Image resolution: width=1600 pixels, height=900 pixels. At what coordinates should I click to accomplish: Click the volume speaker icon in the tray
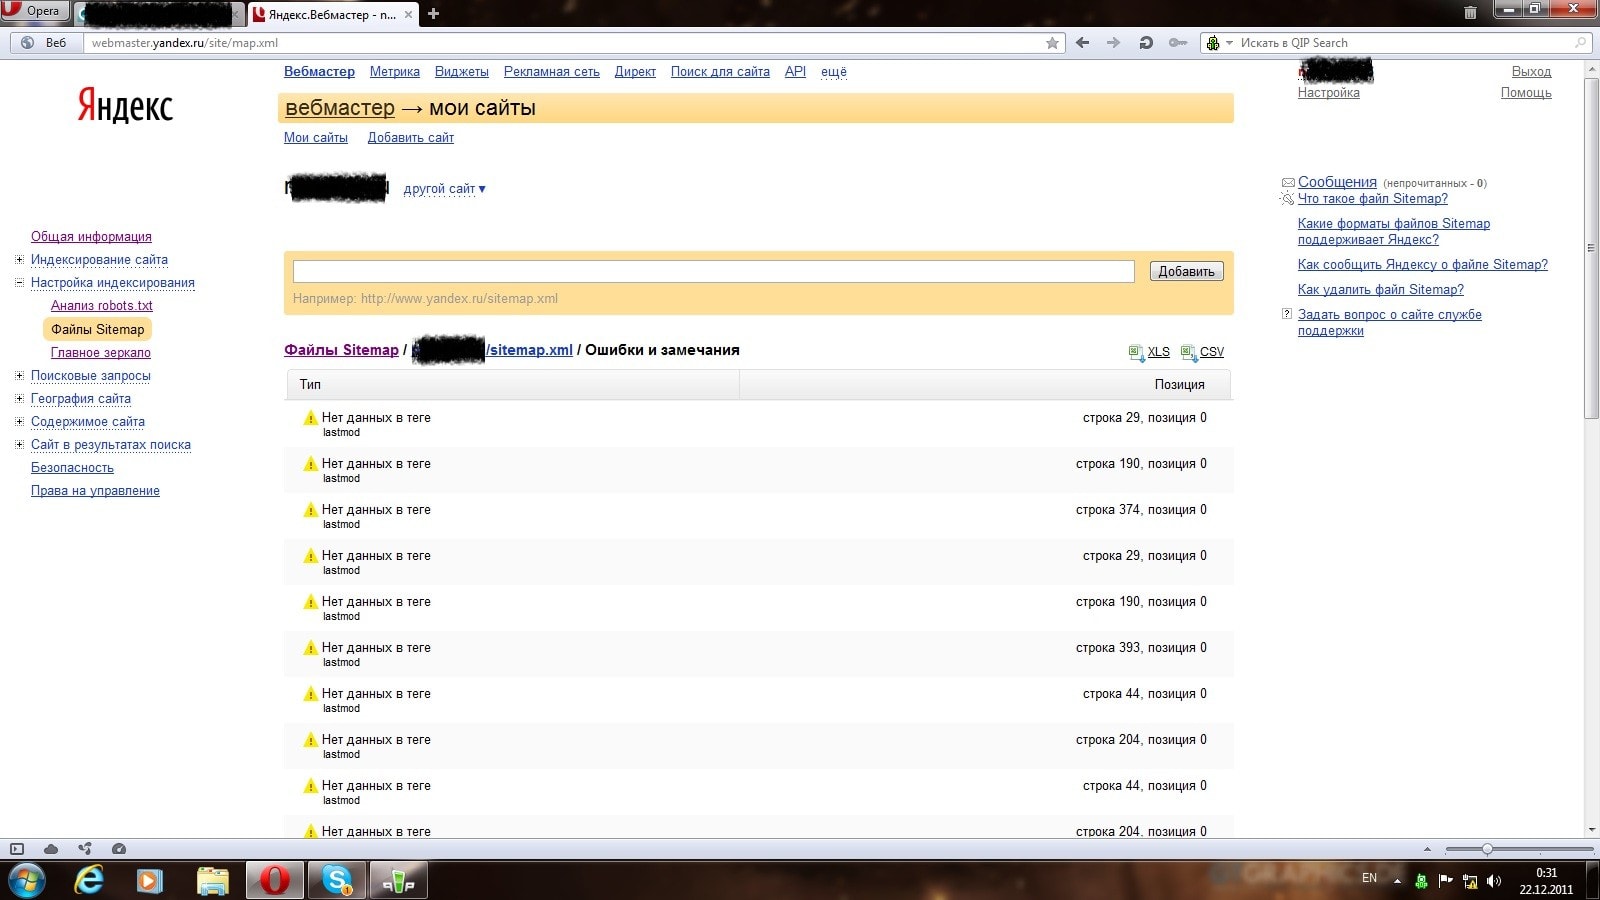pyautogui.click(x=1494, y=881)
